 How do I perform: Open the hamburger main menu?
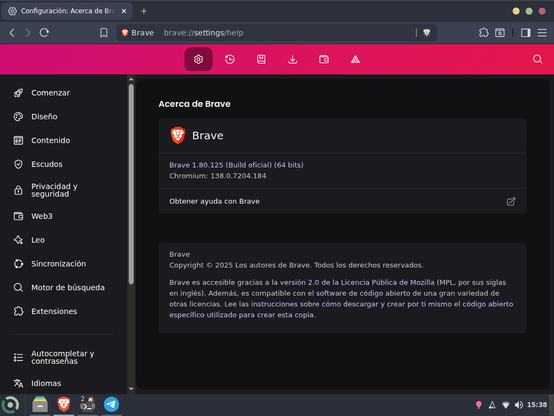542,33
